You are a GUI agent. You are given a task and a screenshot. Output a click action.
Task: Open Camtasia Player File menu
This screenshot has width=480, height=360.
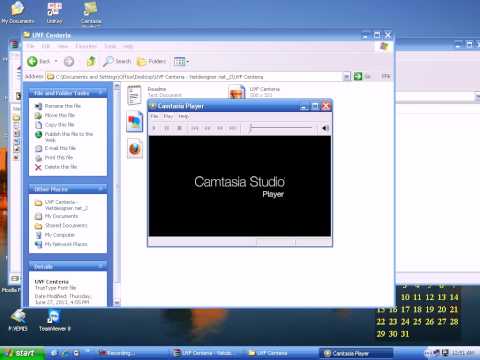pyautogui.click(x=154, y=116)
